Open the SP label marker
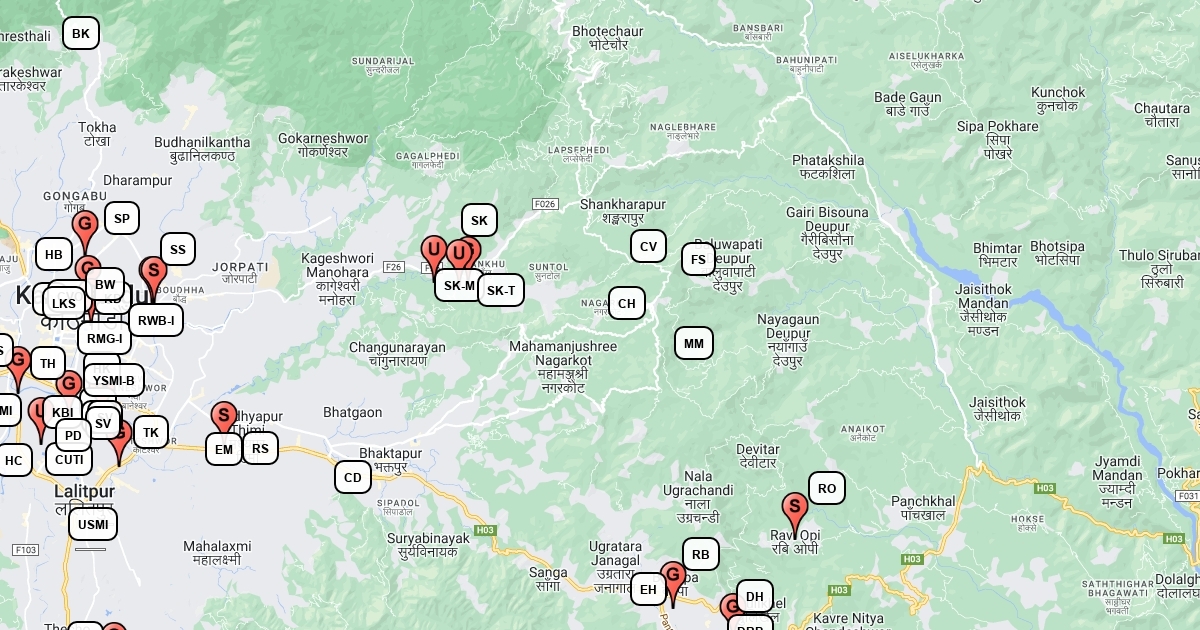The width and height of the screenshot is (1200, 630). (122, 218)
